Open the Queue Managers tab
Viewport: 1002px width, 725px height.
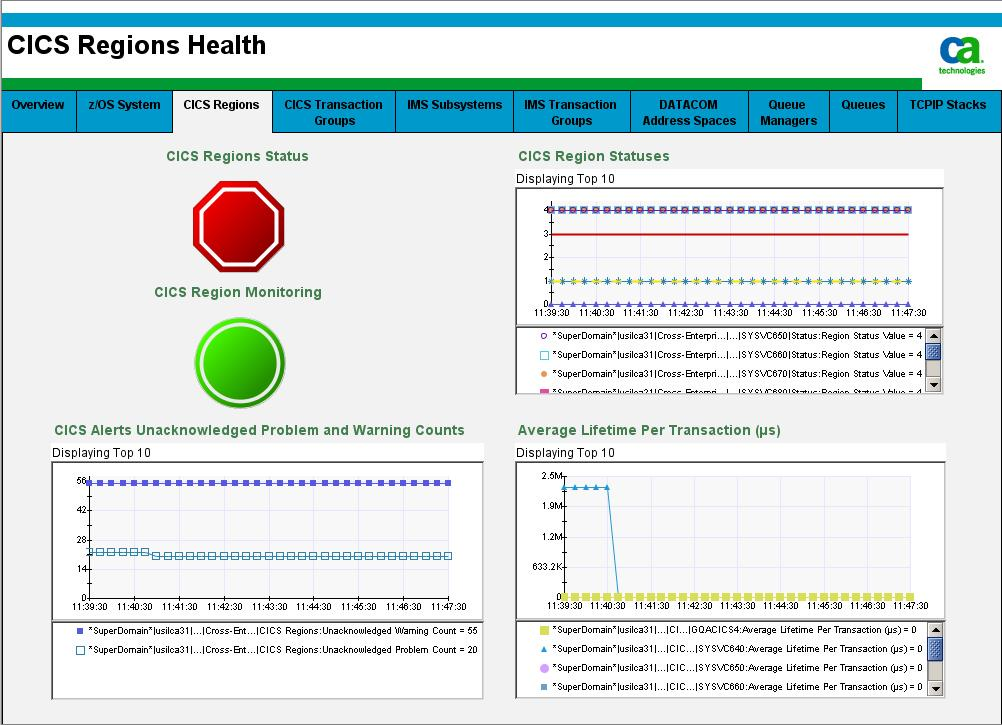tap(789, 112)
